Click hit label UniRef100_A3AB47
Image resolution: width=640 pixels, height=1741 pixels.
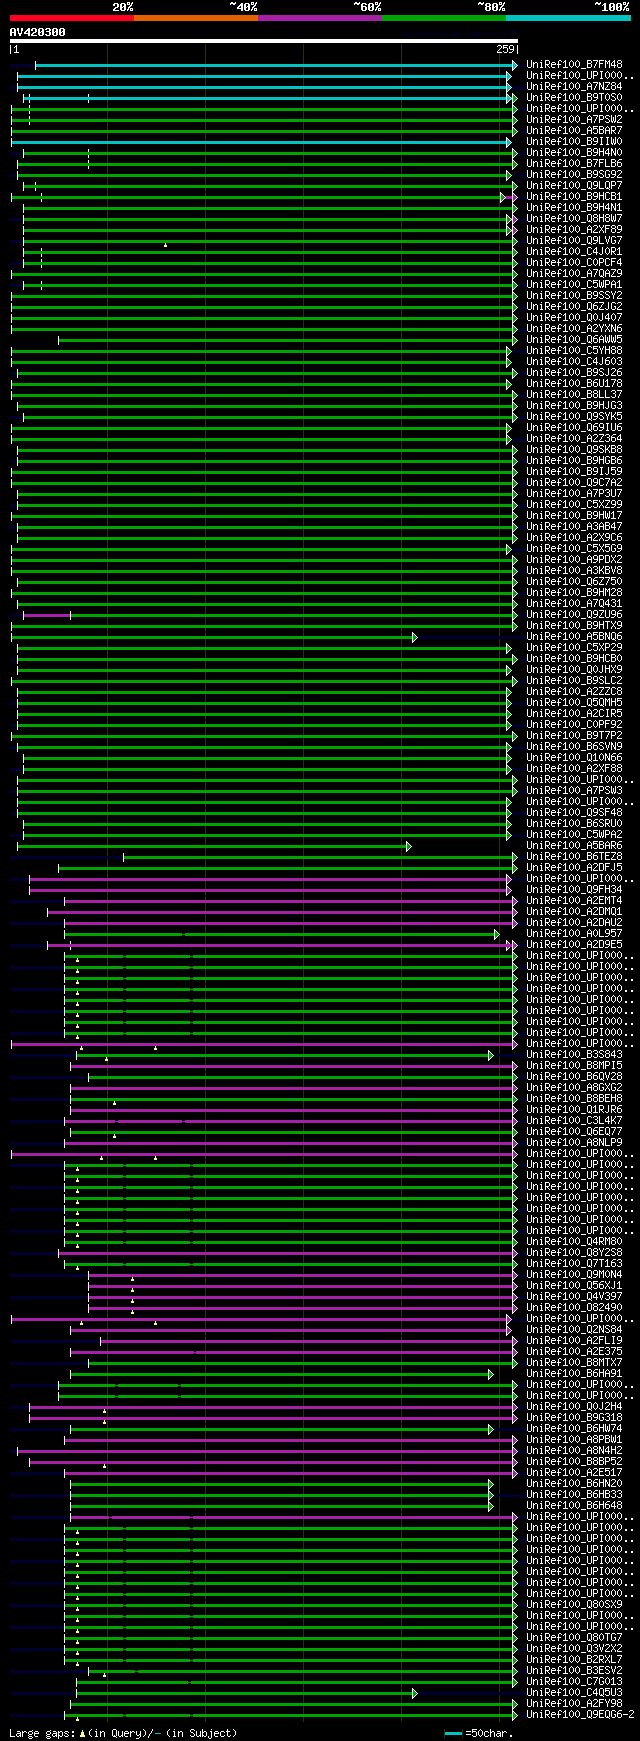(574, 527)
